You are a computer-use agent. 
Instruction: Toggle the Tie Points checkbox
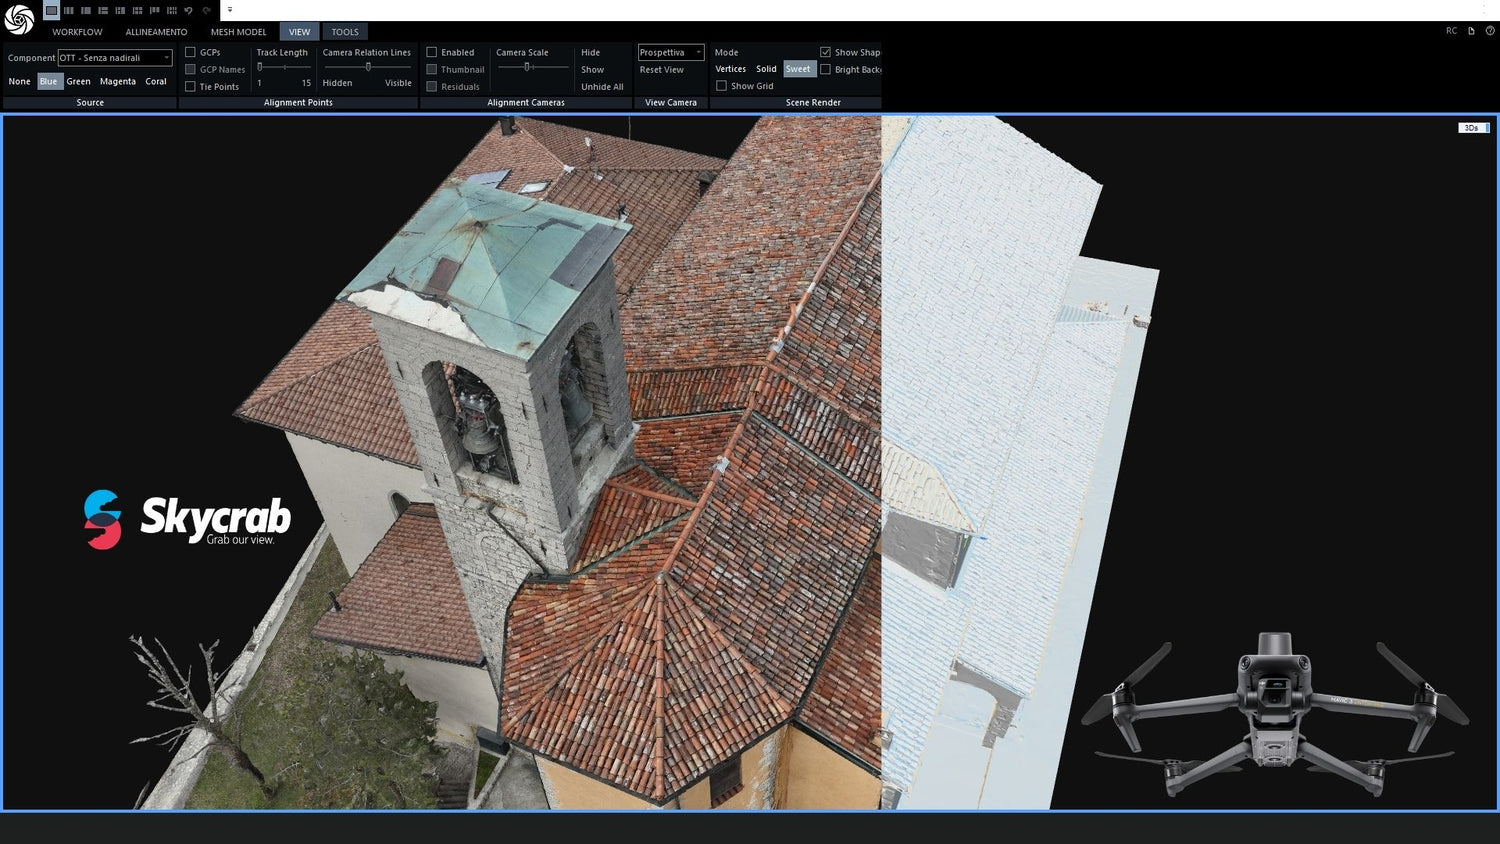190,86
